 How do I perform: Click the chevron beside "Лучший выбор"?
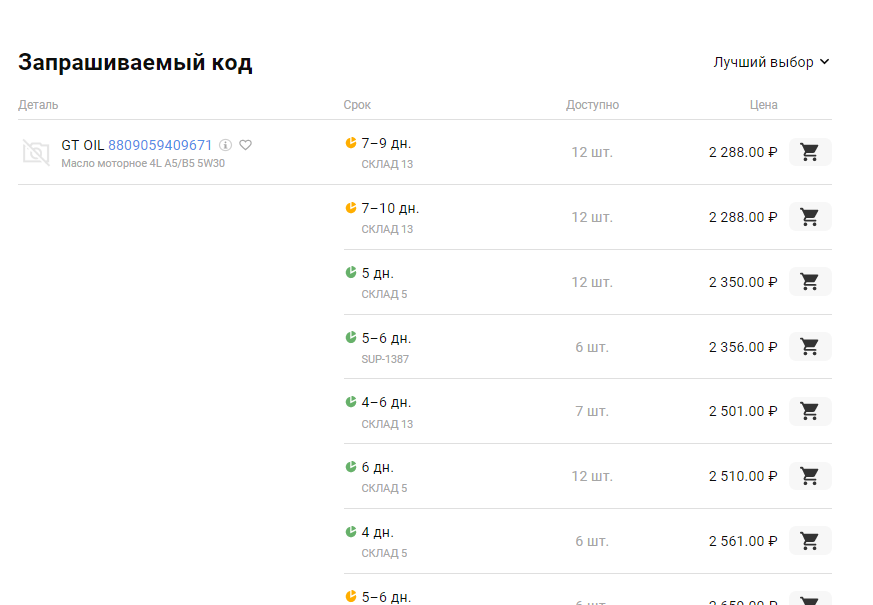825,62
